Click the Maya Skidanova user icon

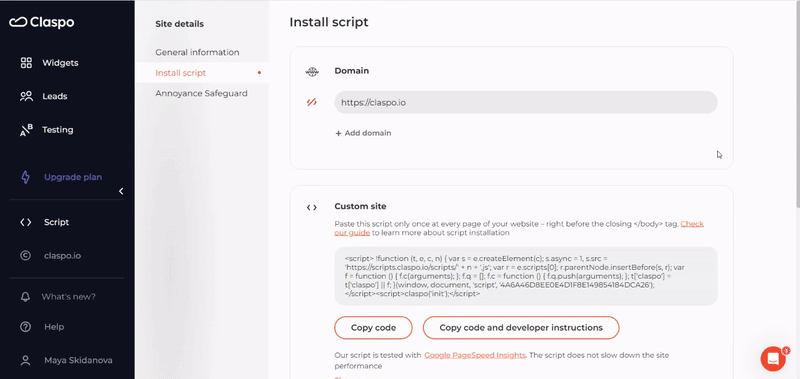click(x=25, y=360)
